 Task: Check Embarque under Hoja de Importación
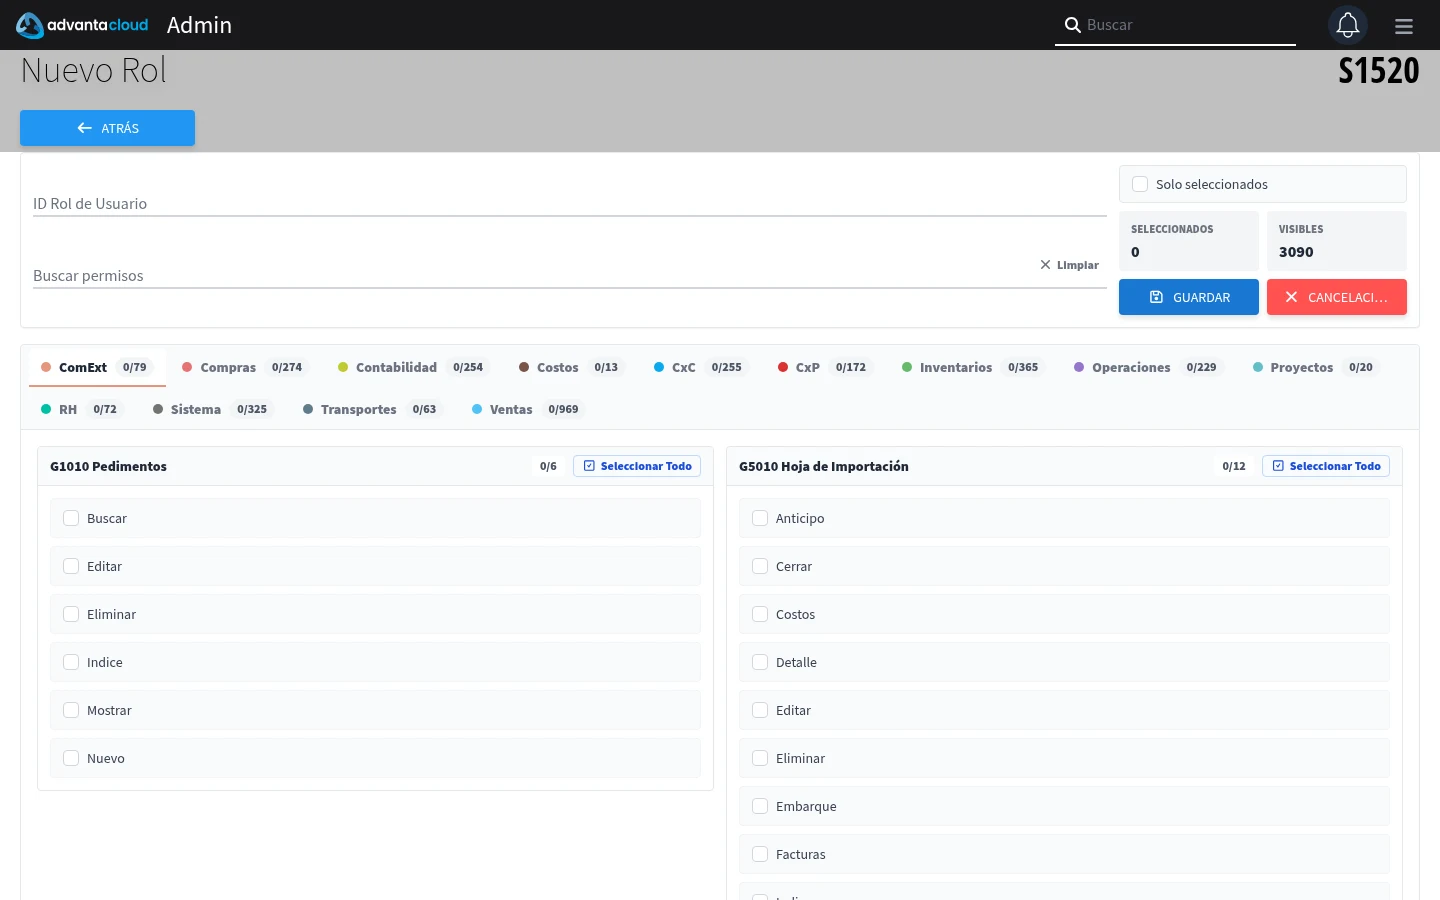[760, 806]
